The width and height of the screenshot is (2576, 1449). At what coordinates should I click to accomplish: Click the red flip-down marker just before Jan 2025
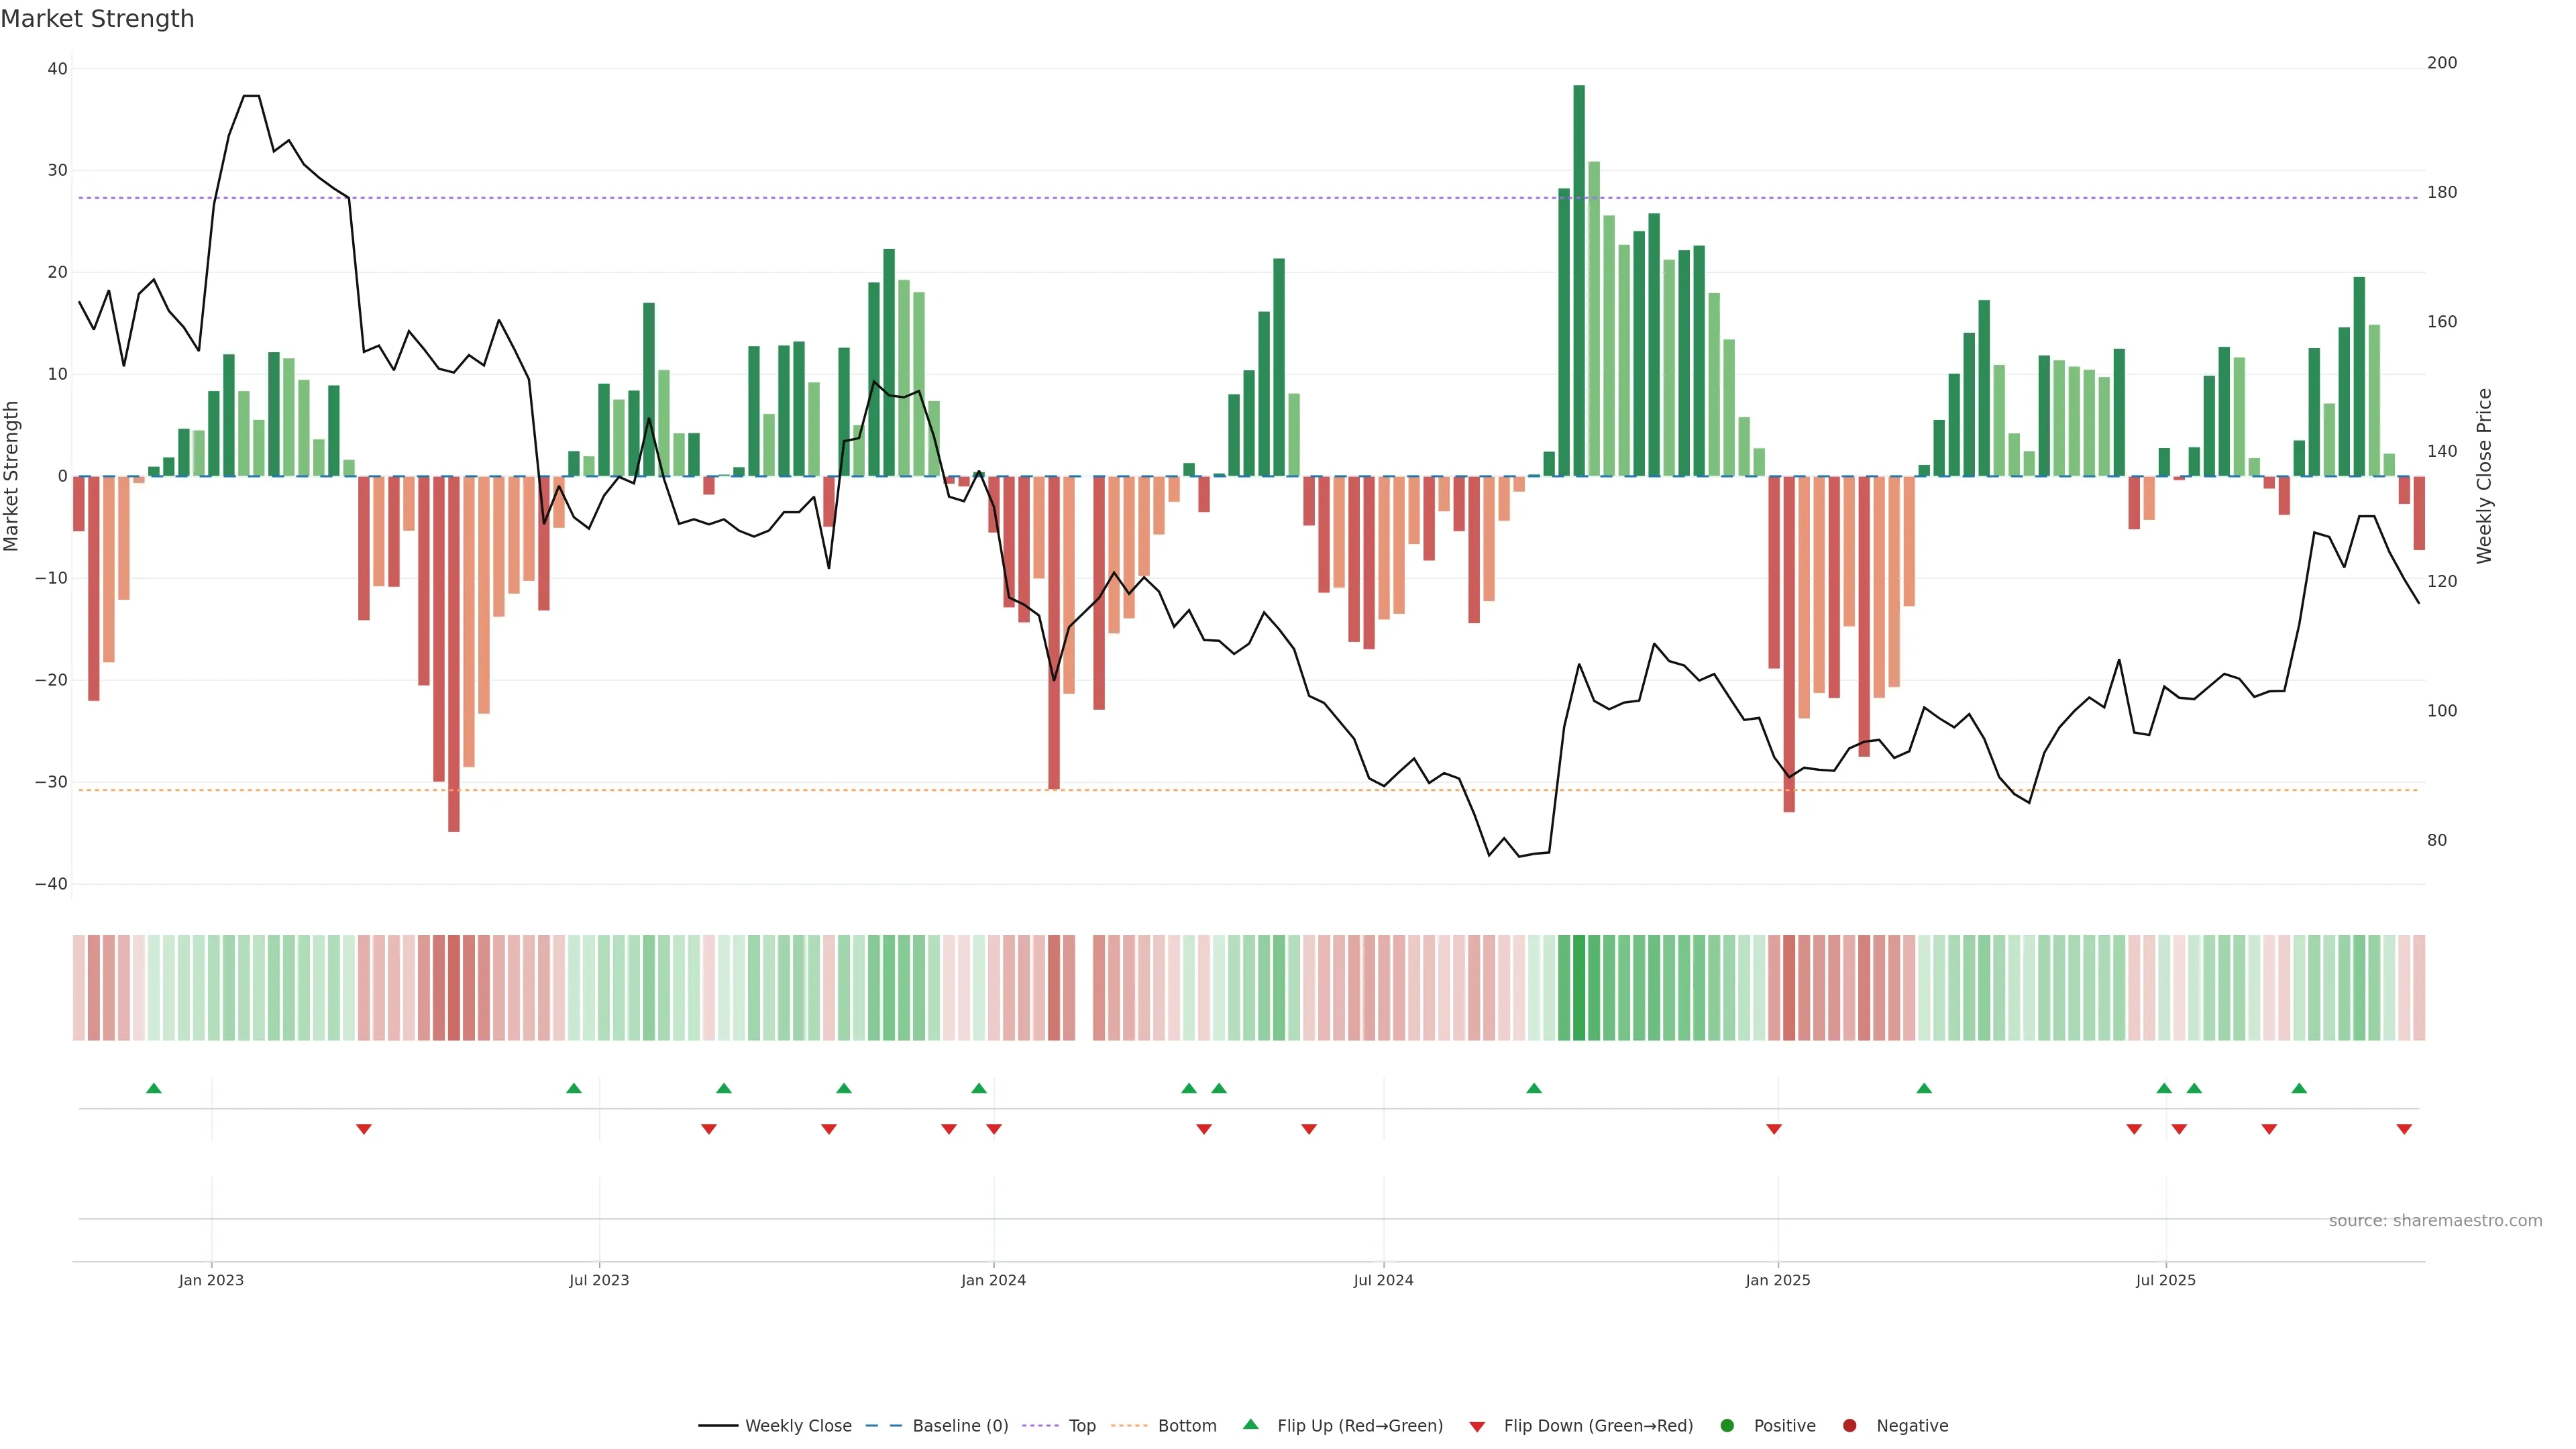tap(1774, 1129)
